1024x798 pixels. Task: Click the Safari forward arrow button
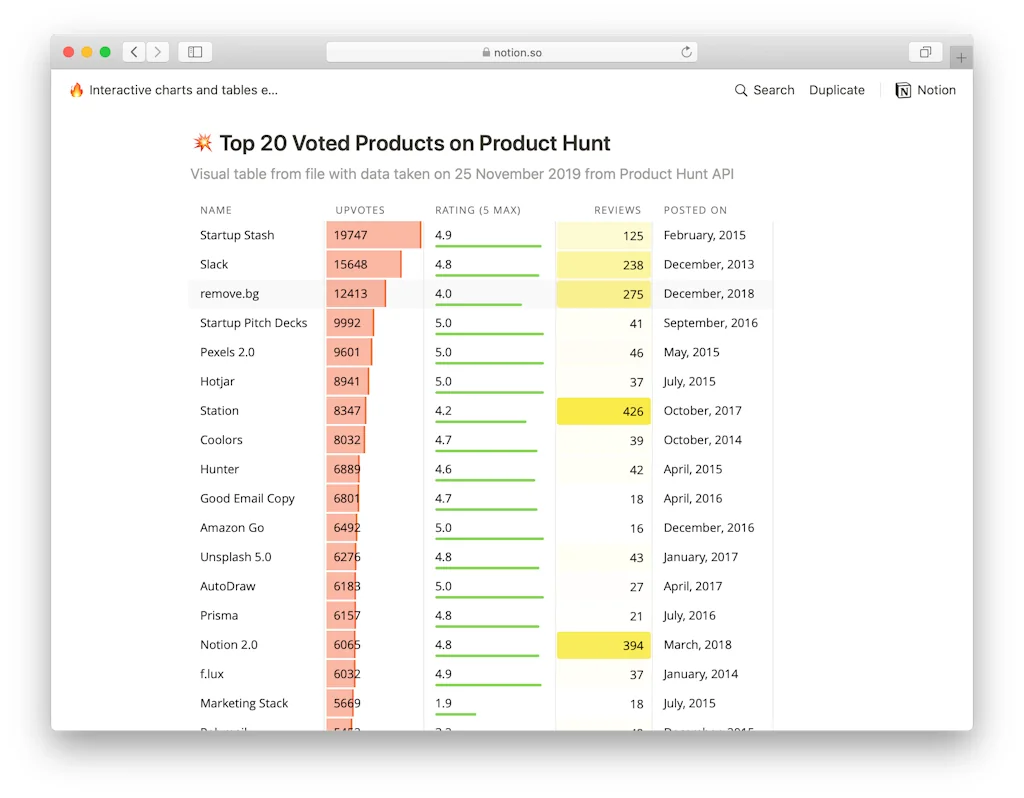pyautogui.click(x=157, y=52)
